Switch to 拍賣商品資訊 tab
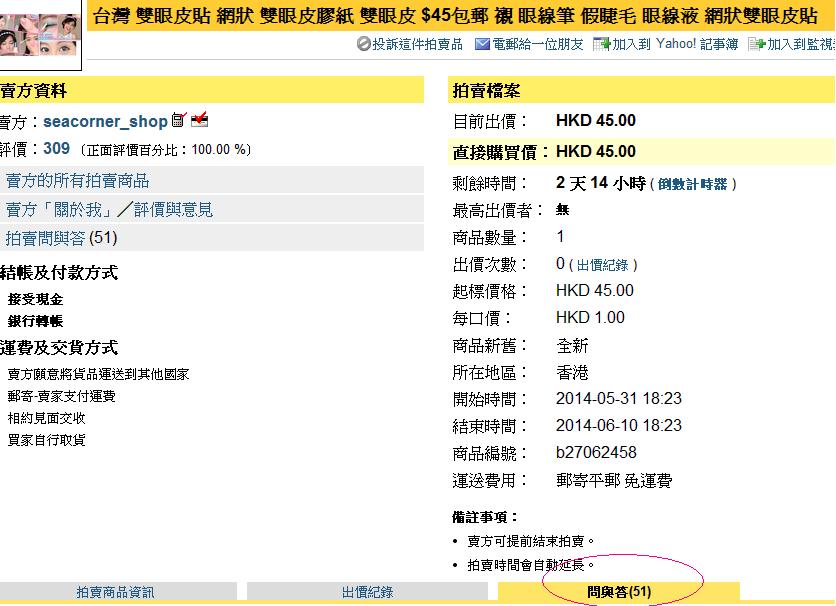 [x=115, y=592]
